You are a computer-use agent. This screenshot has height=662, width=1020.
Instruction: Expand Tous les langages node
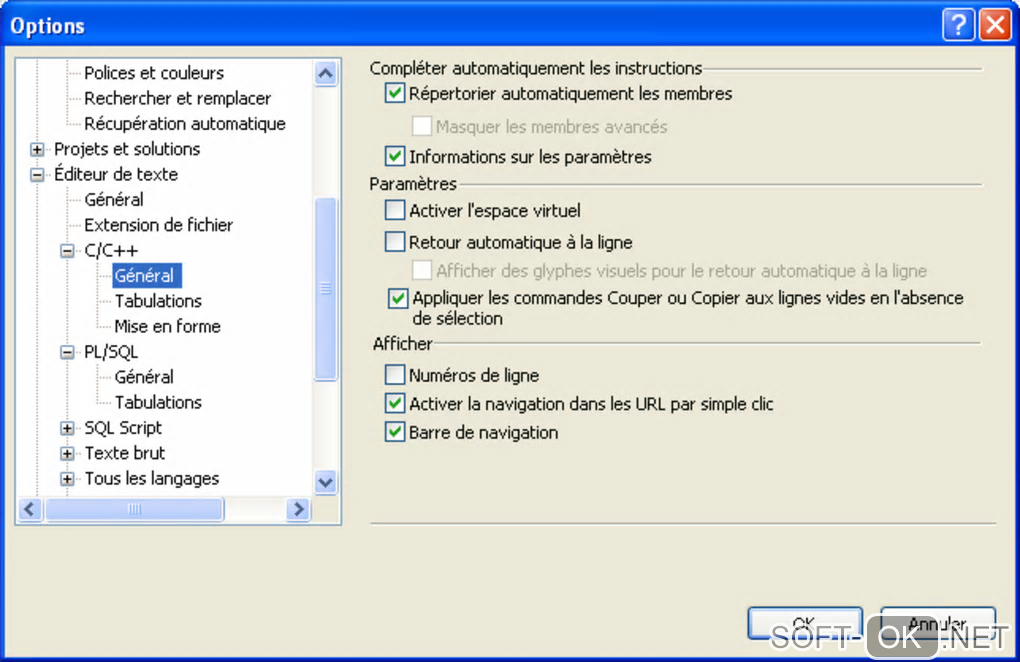[68, 479]
